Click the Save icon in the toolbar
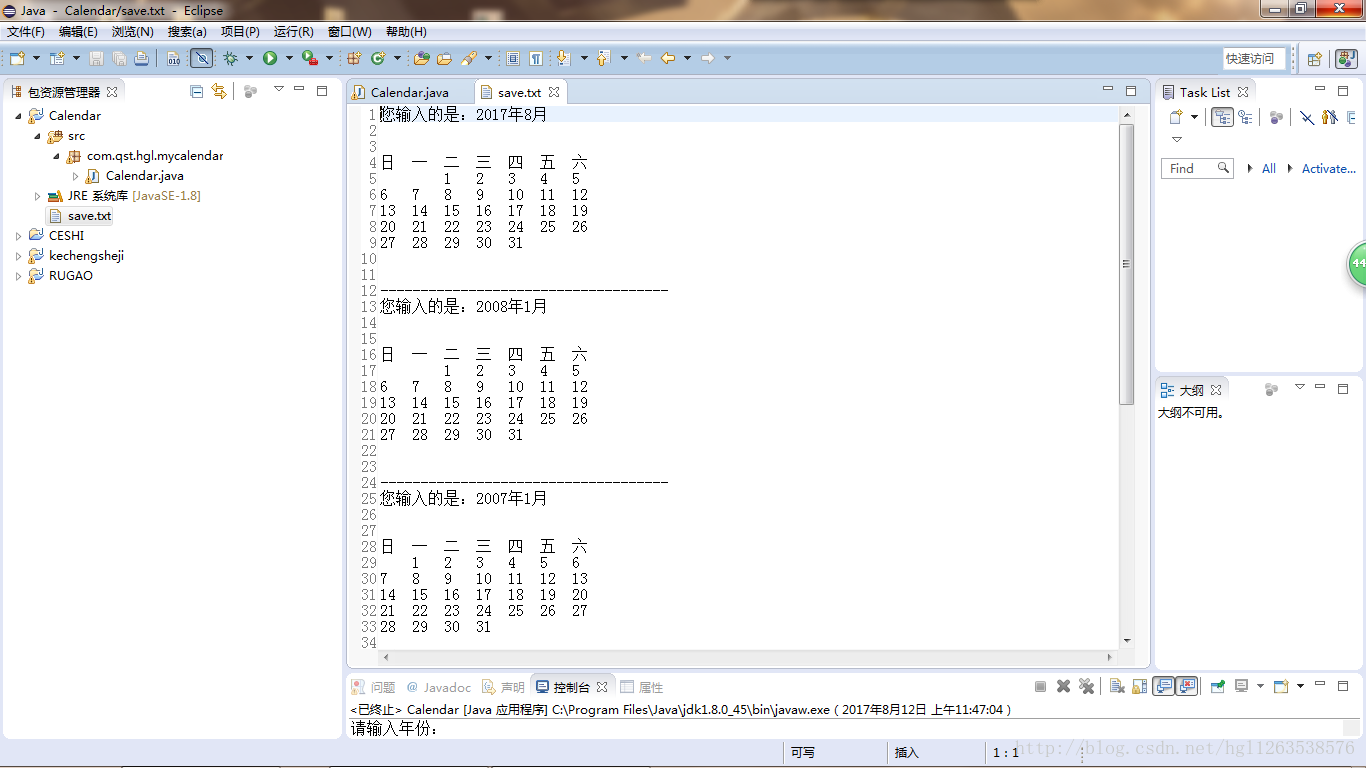The width and height of the screenshot is (1366, 768). [x=97, y=58]
